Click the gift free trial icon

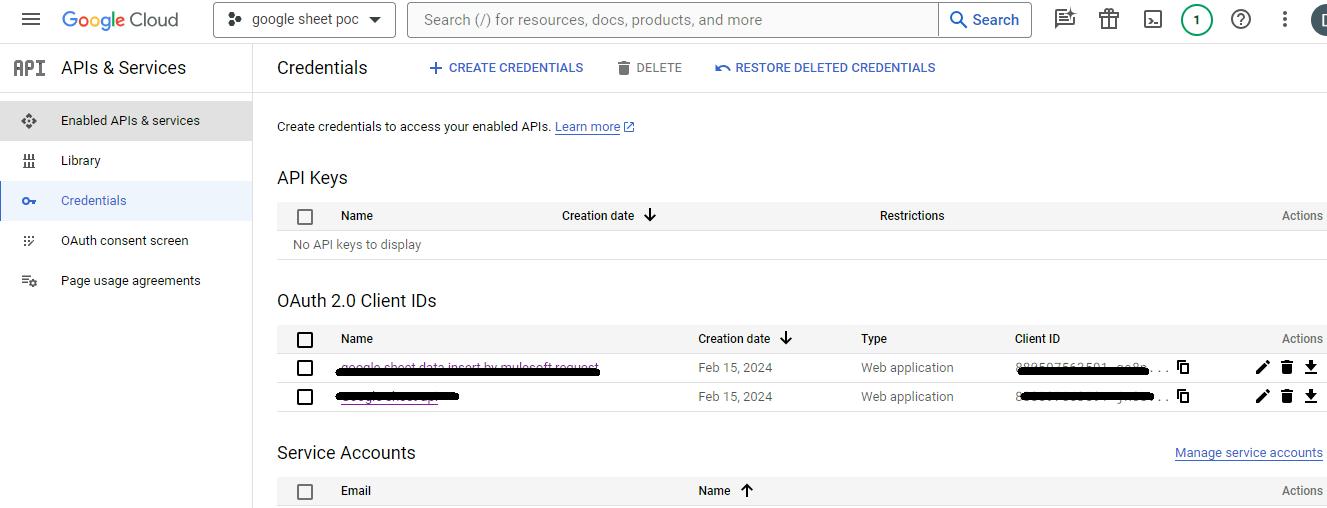pos(1109,19)
